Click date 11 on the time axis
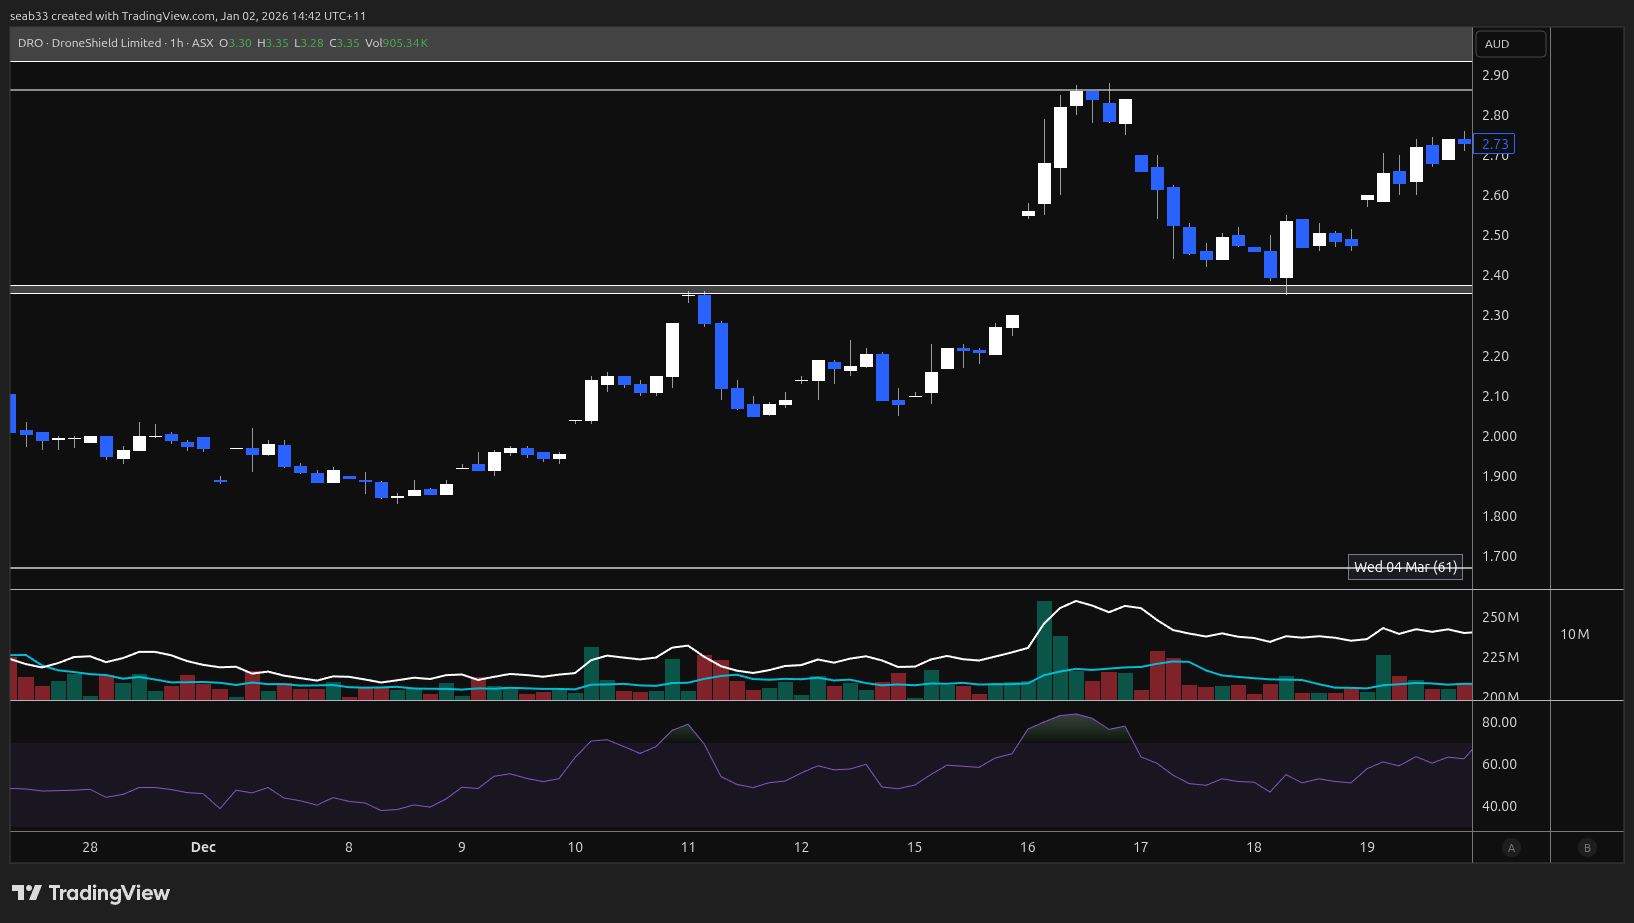 tap(688, 847)
